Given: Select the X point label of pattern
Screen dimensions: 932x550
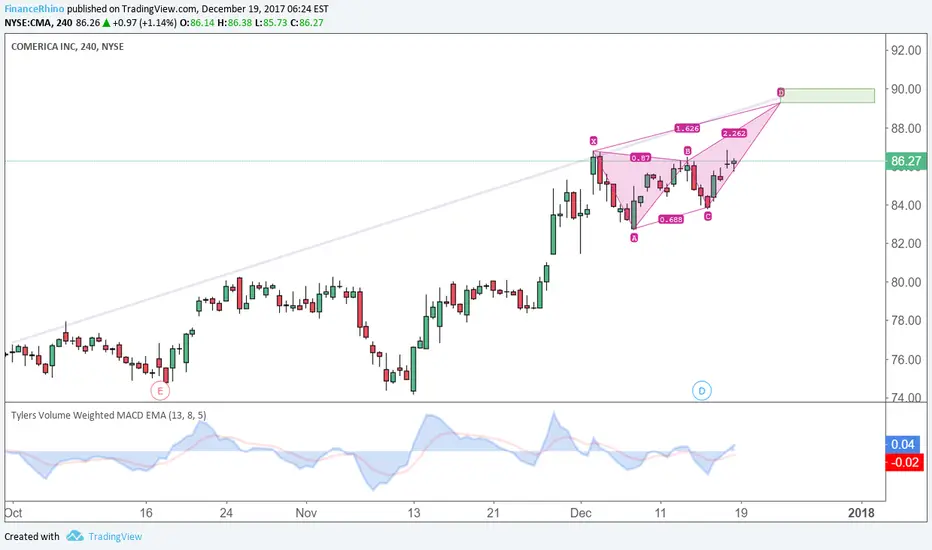Looking at the screenshot, I should tap(593, 141).
